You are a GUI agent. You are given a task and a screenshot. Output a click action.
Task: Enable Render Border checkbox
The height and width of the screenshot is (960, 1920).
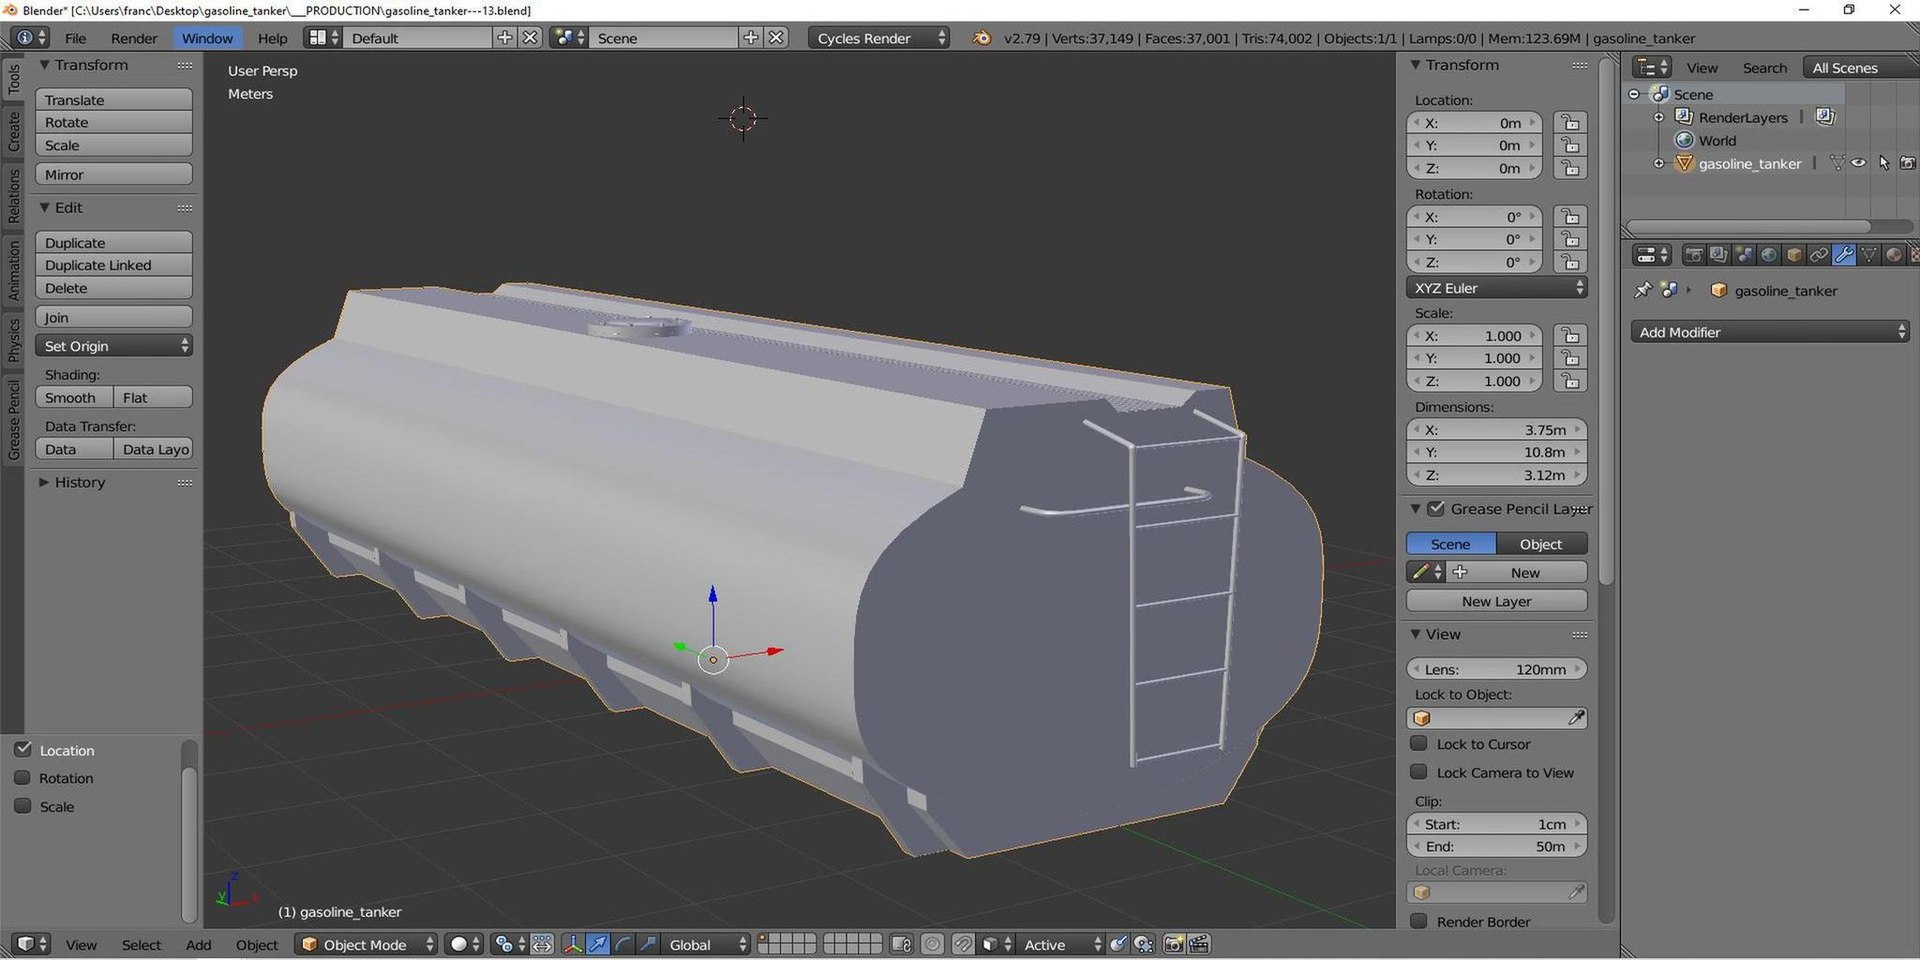[1418, 921]
